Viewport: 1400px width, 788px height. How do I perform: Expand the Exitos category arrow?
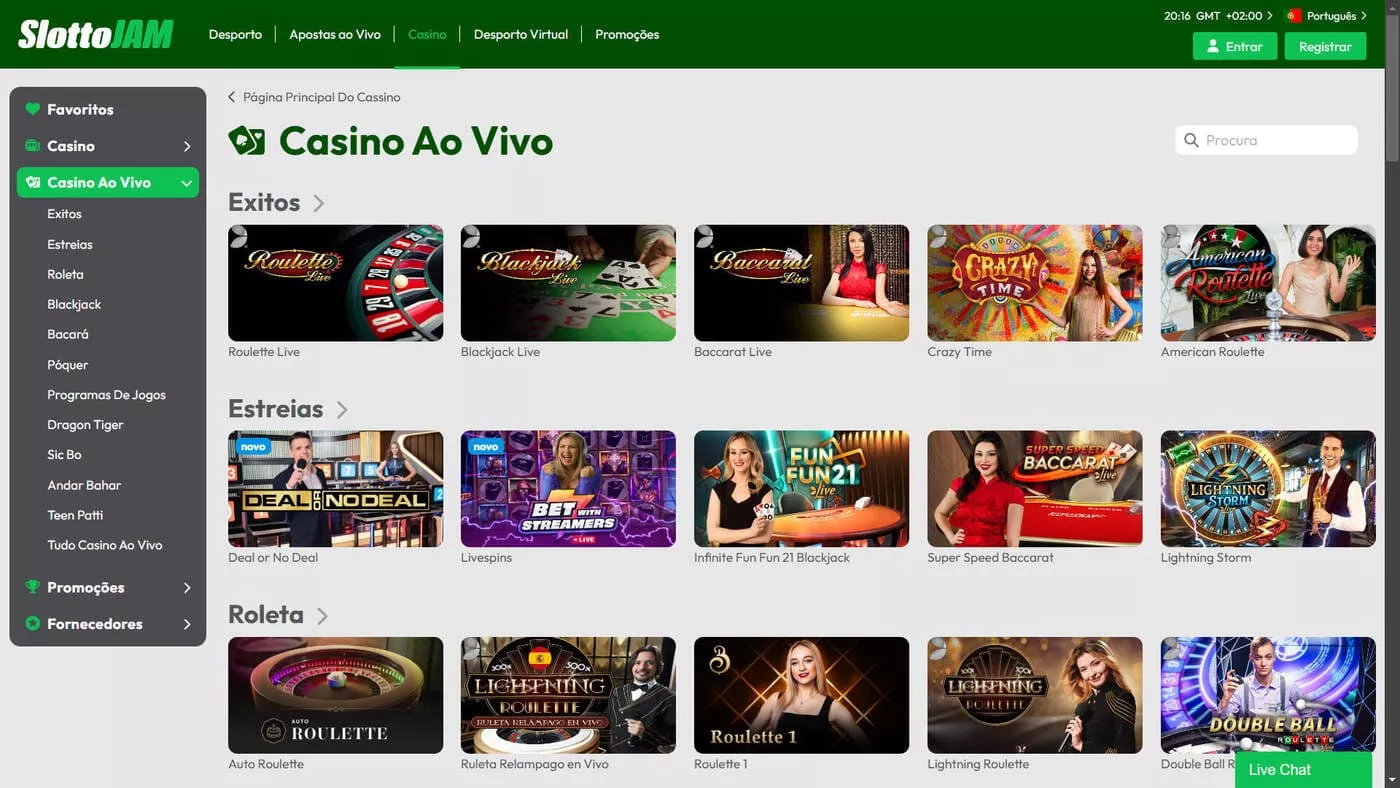[x=318, y=203]
